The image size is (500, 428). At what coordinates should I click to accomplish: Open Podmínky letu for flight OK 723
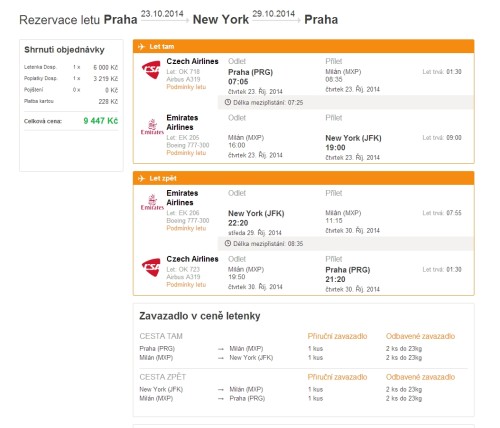186,285
